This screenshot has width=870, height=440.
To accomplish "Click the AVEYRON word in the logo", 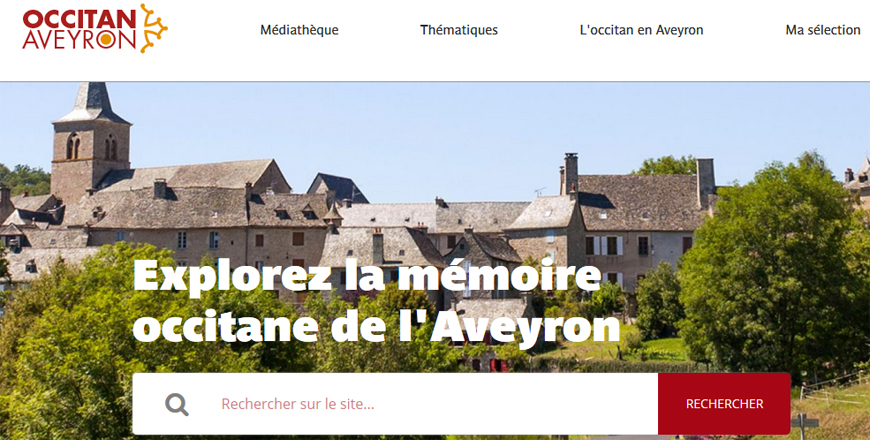I will pyautogui.click(x=79, y=39).
